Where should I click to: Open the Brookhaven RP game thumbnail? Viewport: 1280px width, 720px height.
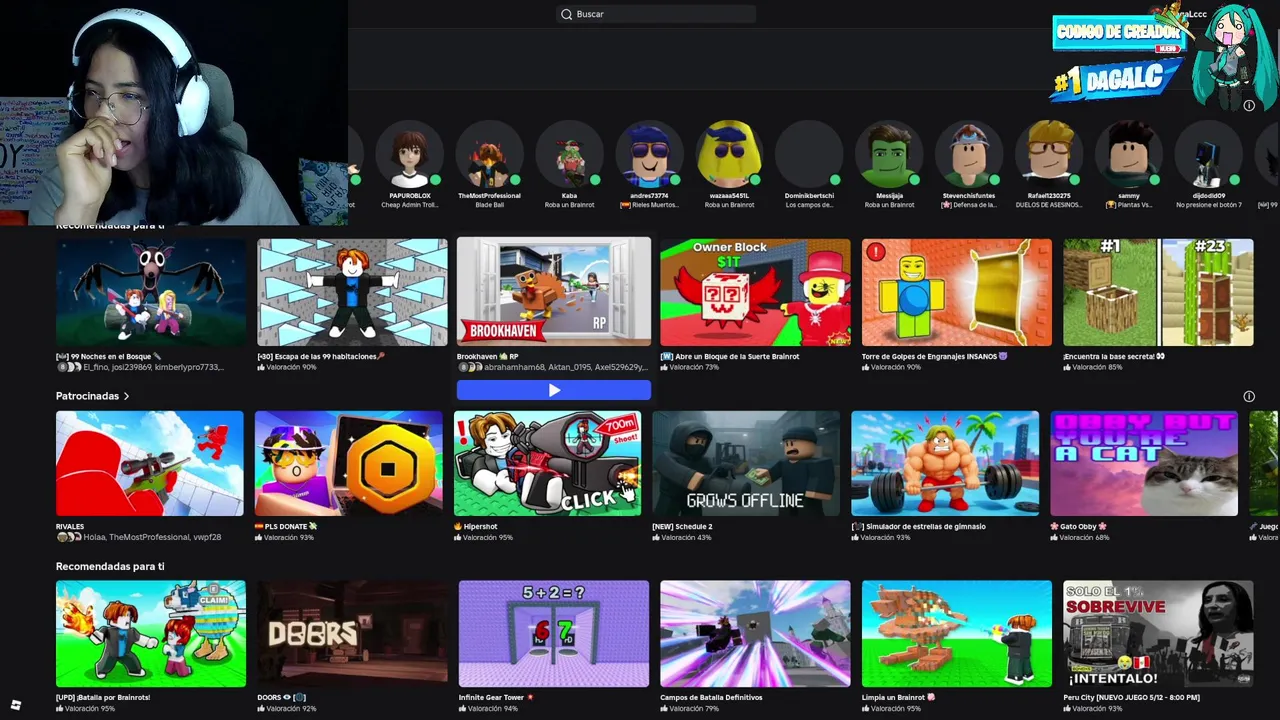[553, 292]
